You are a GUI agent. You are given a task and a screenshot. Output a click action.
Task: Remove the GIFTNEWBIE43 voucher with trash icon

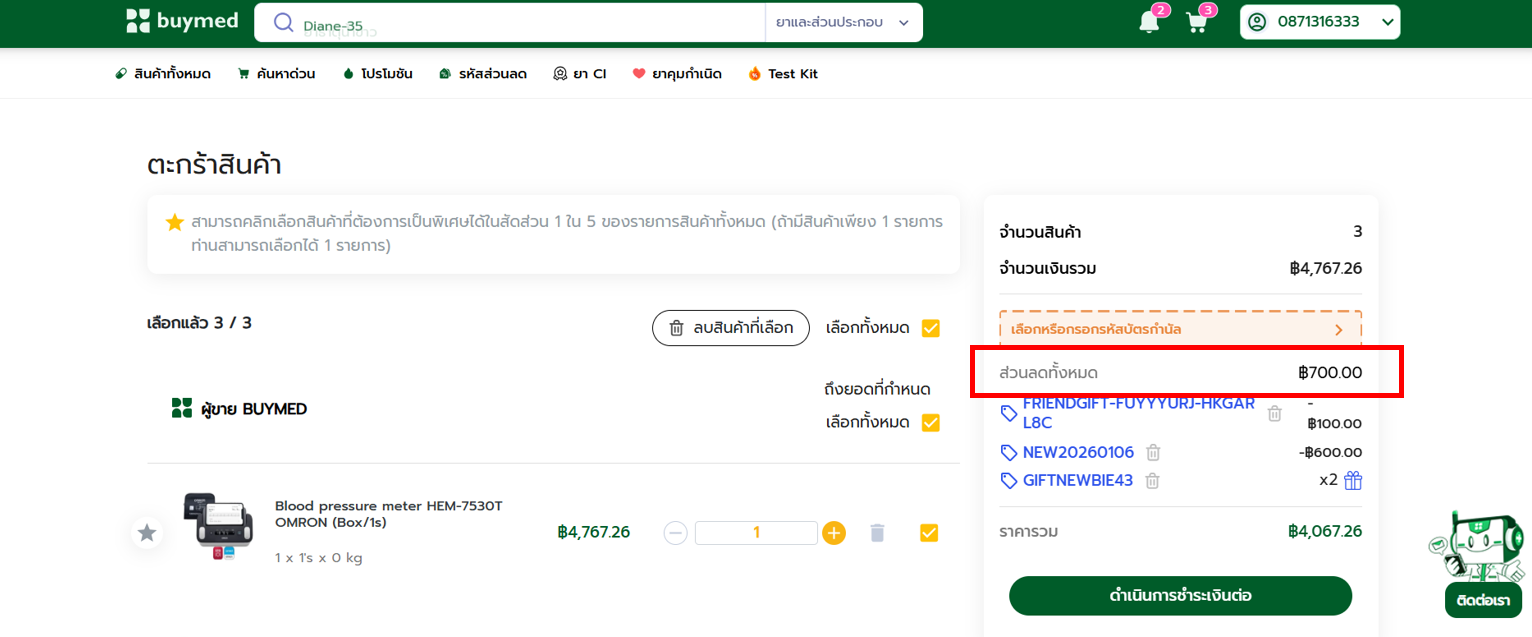click(x=1152, y=481)
